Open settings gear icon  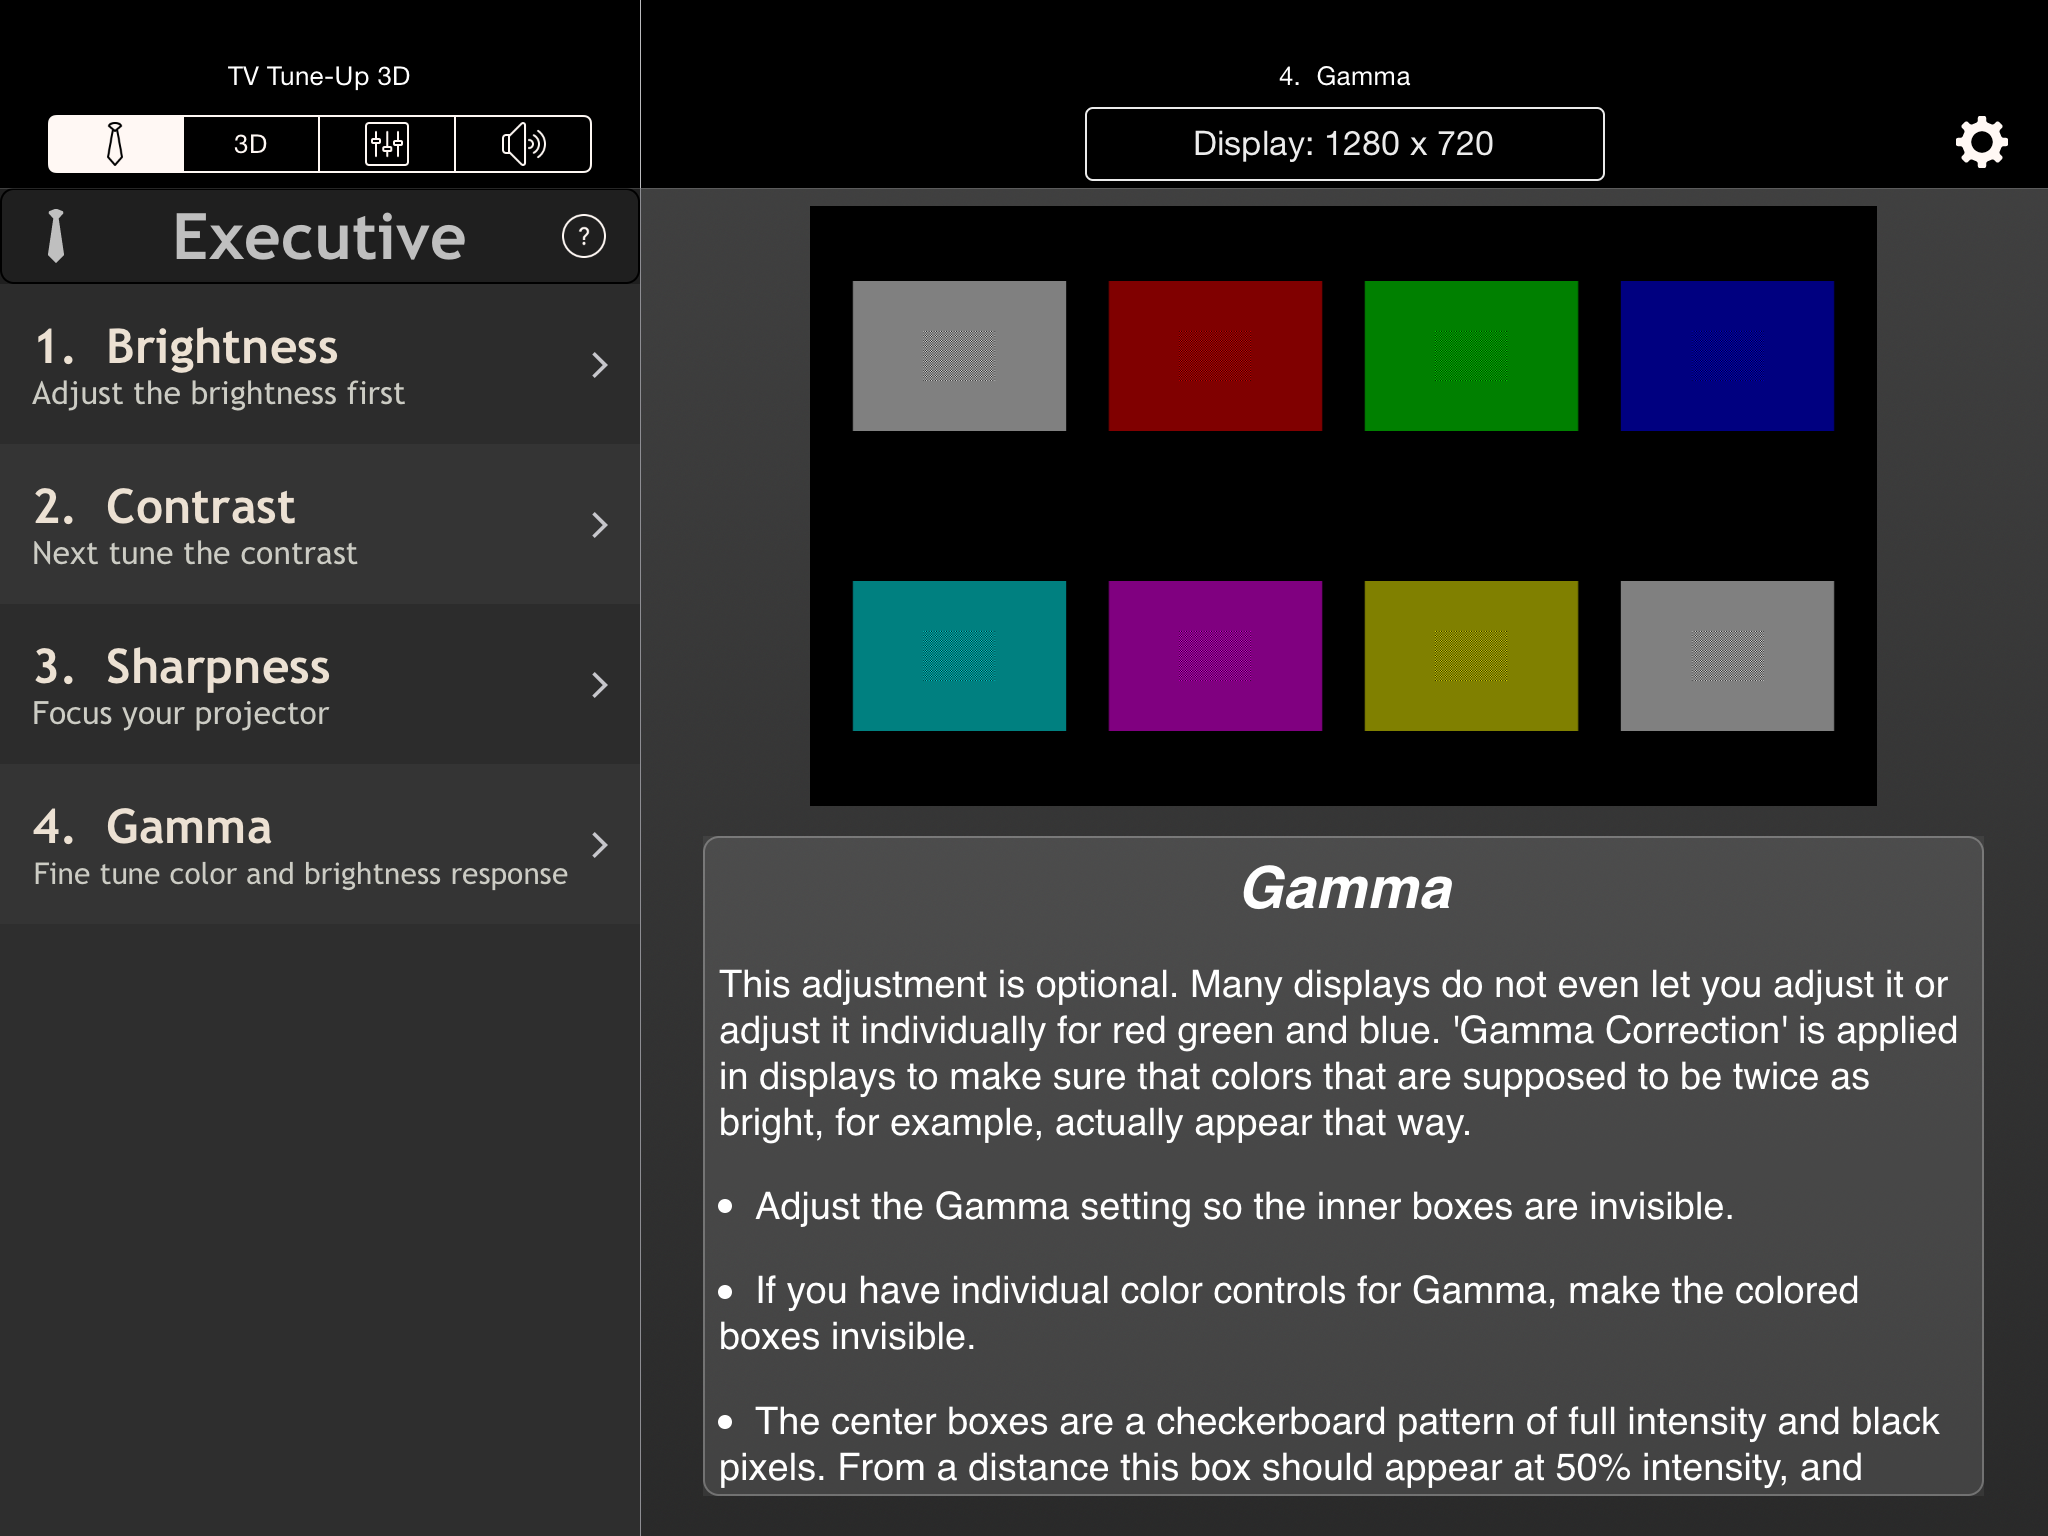pos(1981,142)
